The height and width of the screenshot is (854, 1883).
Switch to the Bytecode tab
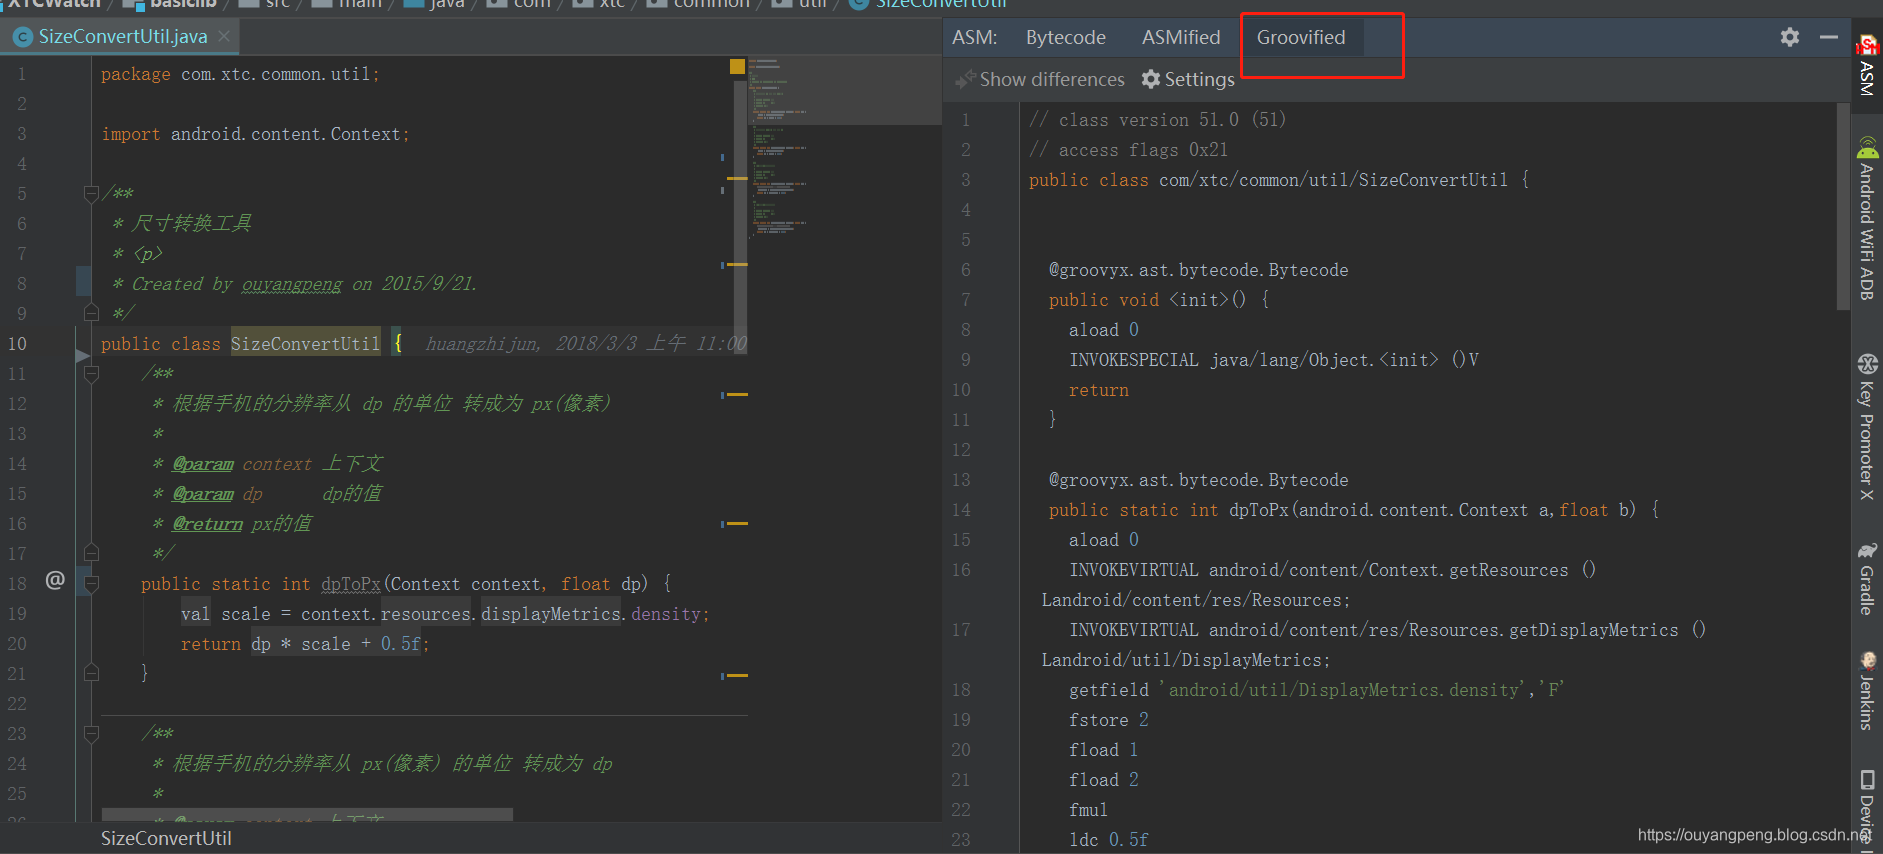[x=1065, y=37]
